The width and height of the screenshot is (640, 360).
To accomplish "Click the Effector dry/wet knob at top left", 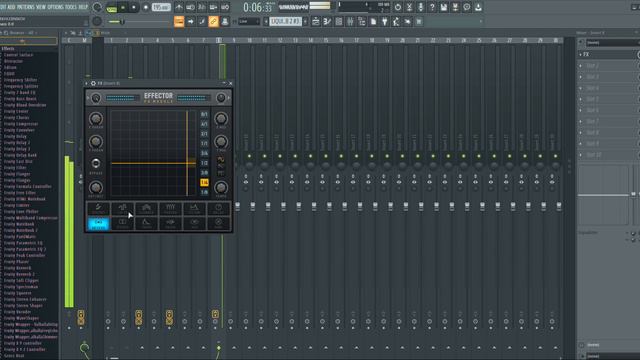I will point(96,98).
